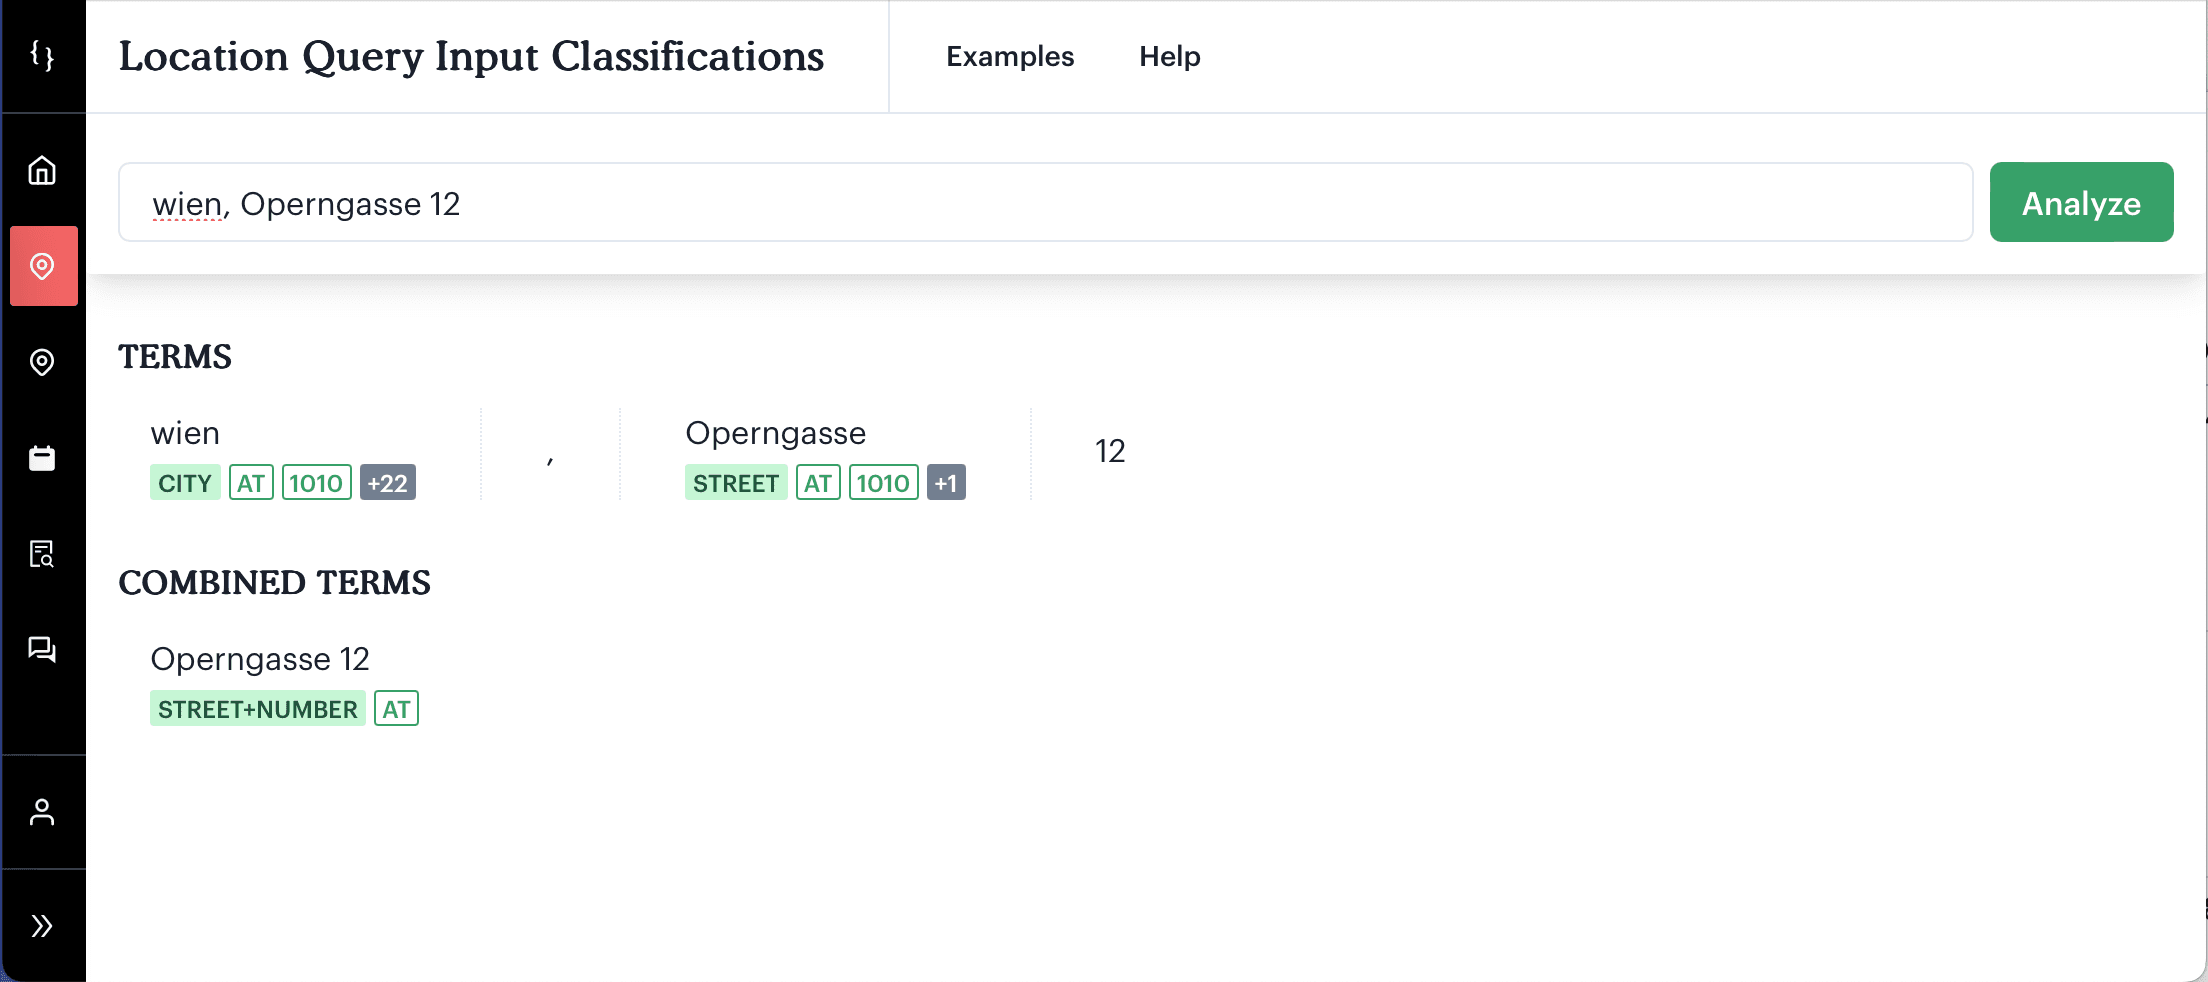This screenshot has width=2208, height=982.
Task: Click the curly braces logo icon
Action: (x=42, y=55)
